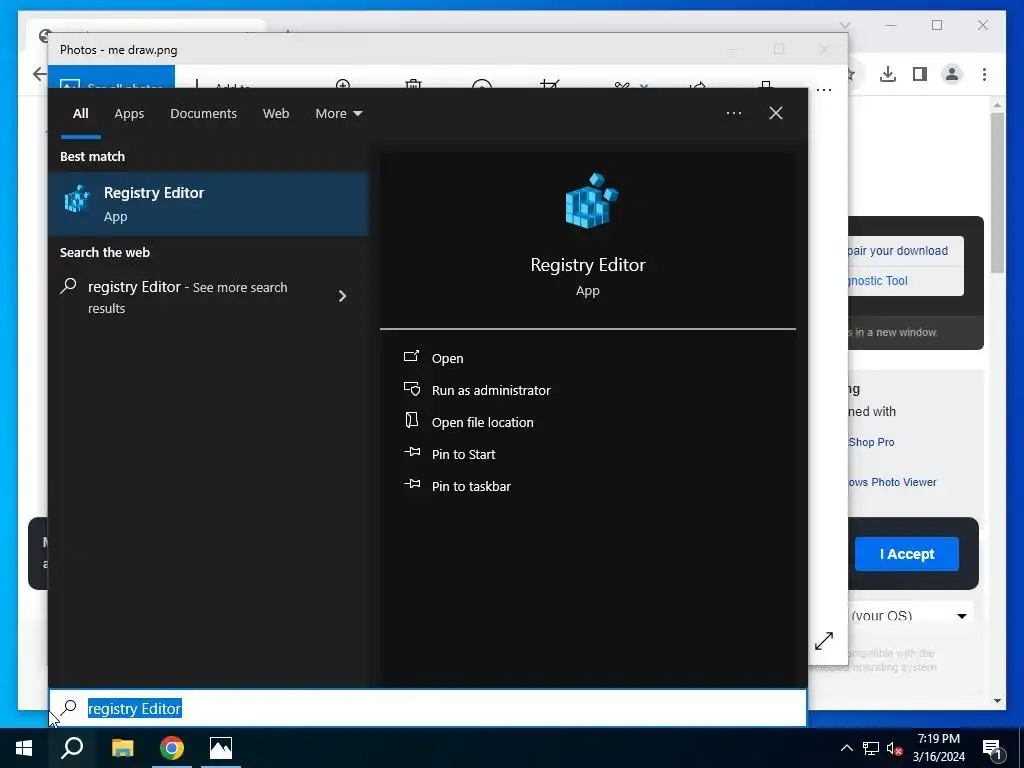Close the search panel with X
Screen dimensions: 1024x768
click(x=775, y=113)
